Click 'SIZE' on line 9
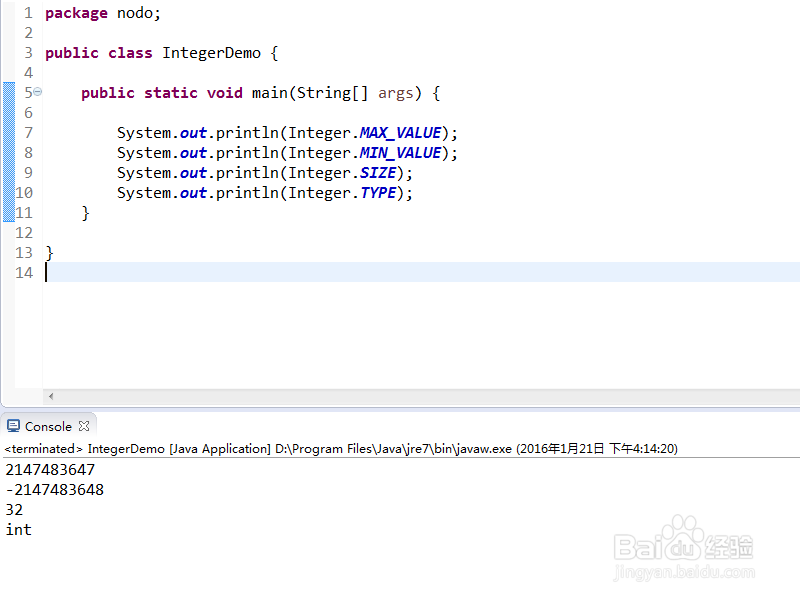This screenshot has height=600, width=800. [x=378, y=173]
